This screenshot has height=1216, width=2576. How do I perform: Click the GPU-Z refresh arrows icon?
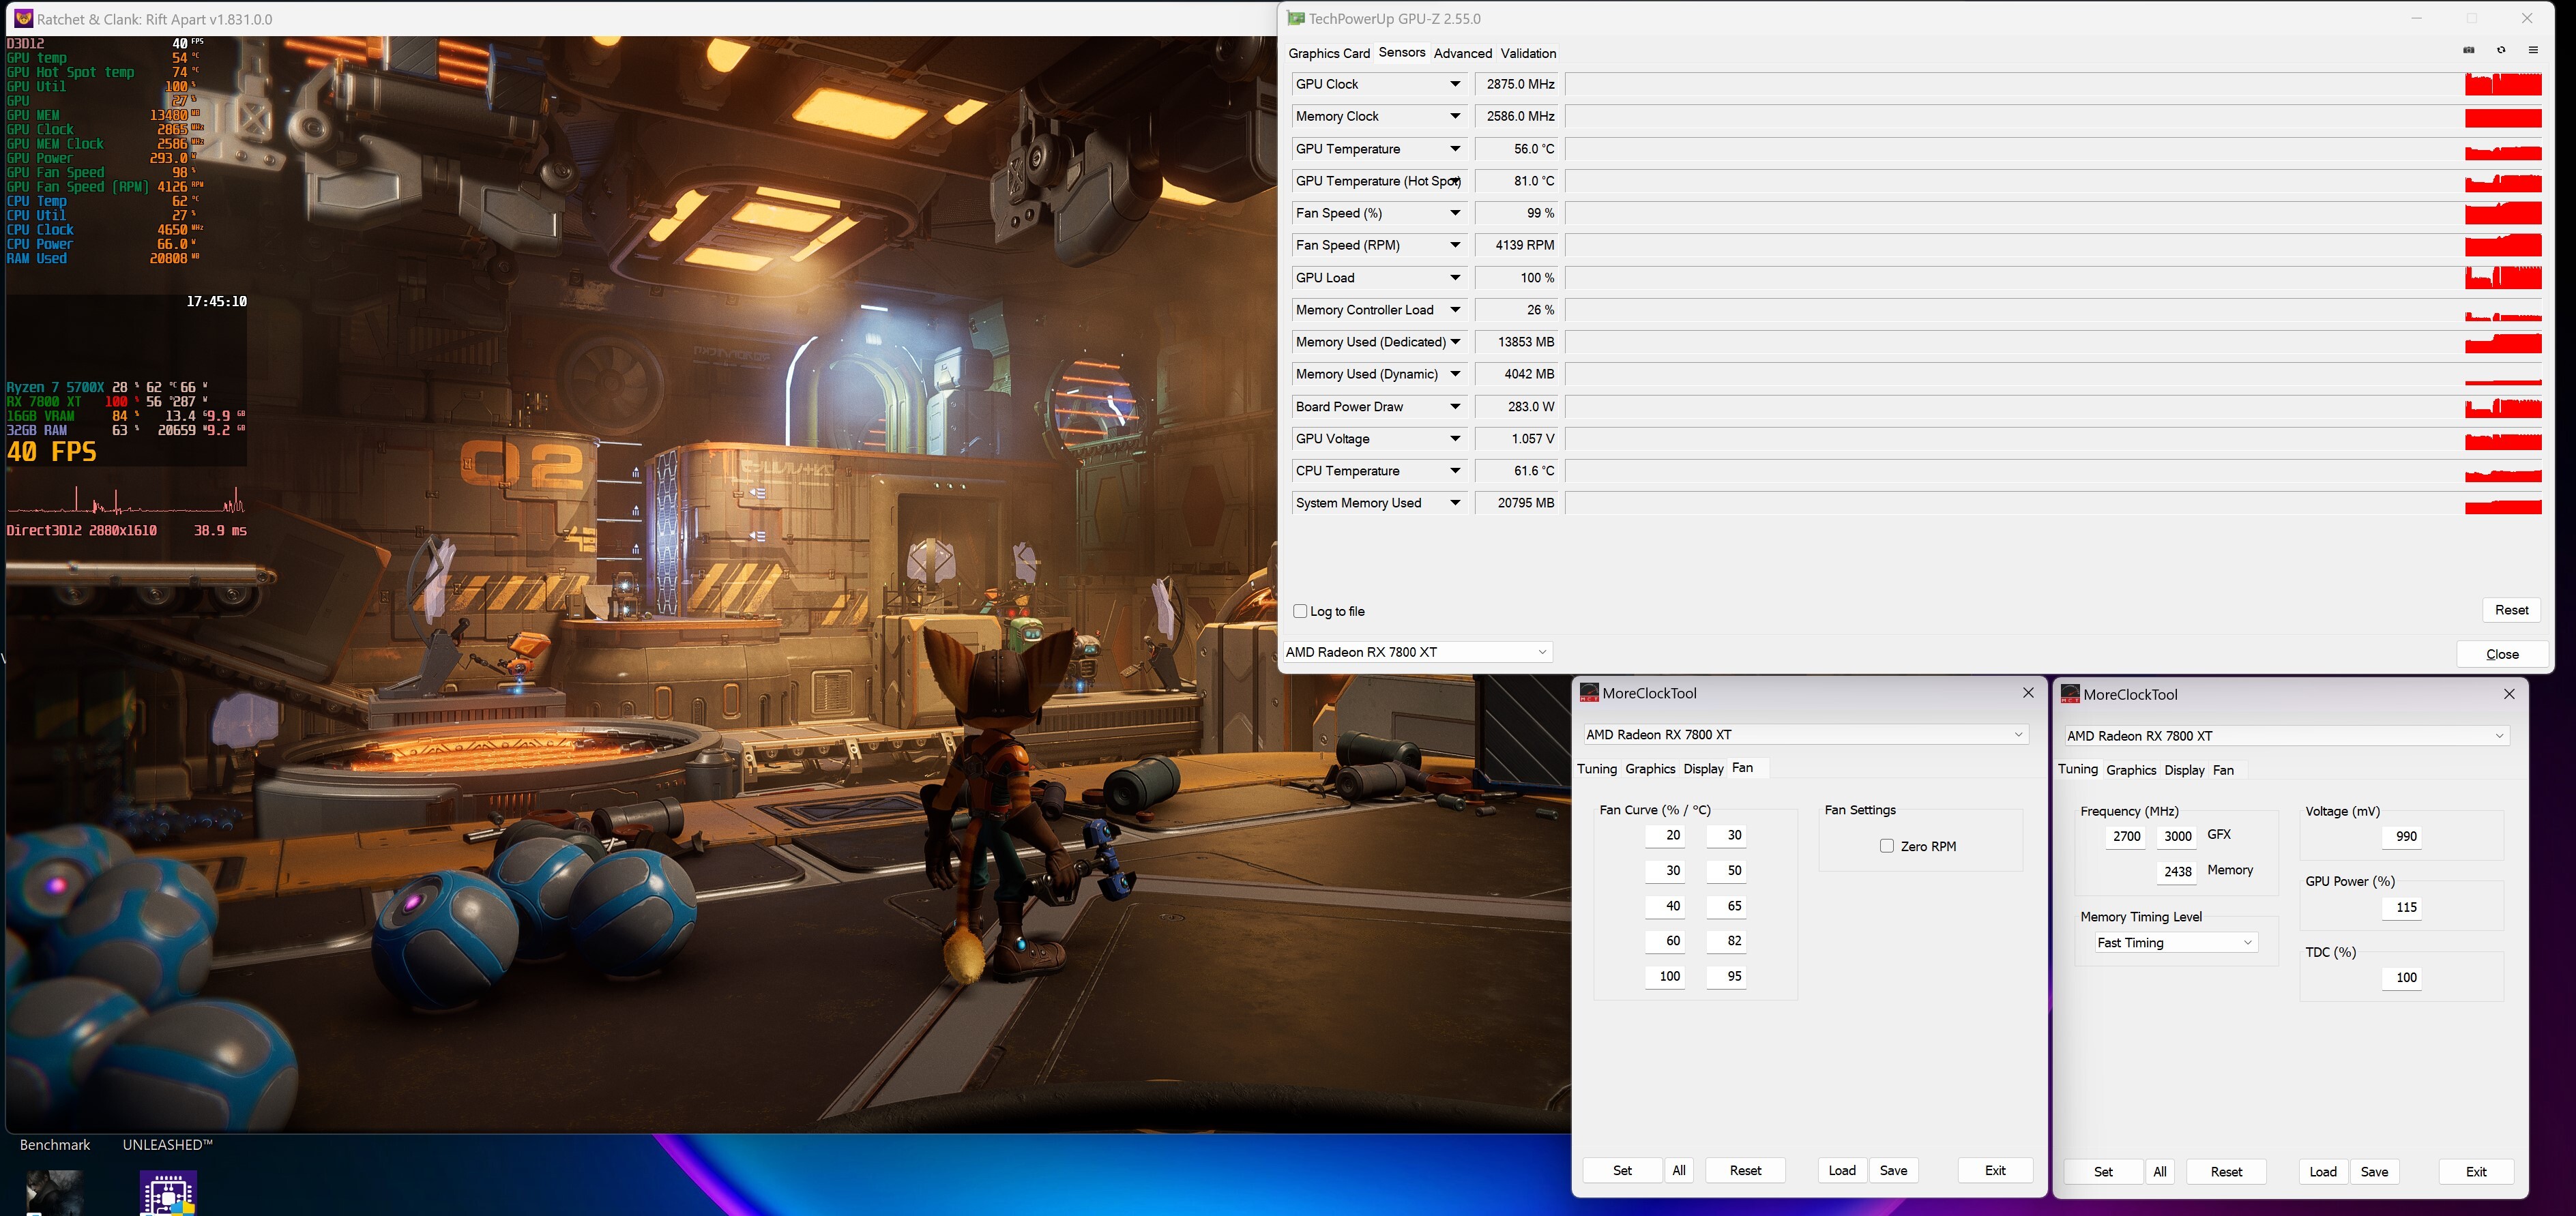point(2501,50)
